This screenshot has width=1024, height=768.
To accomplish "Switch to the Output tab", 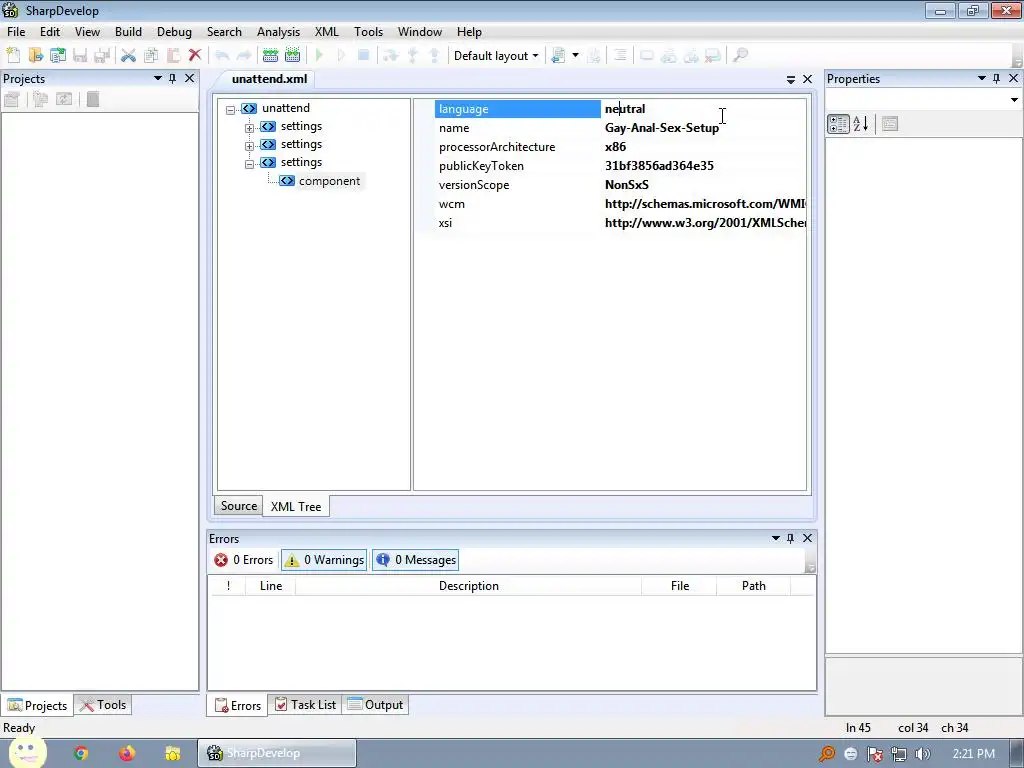I will (376, 705).
